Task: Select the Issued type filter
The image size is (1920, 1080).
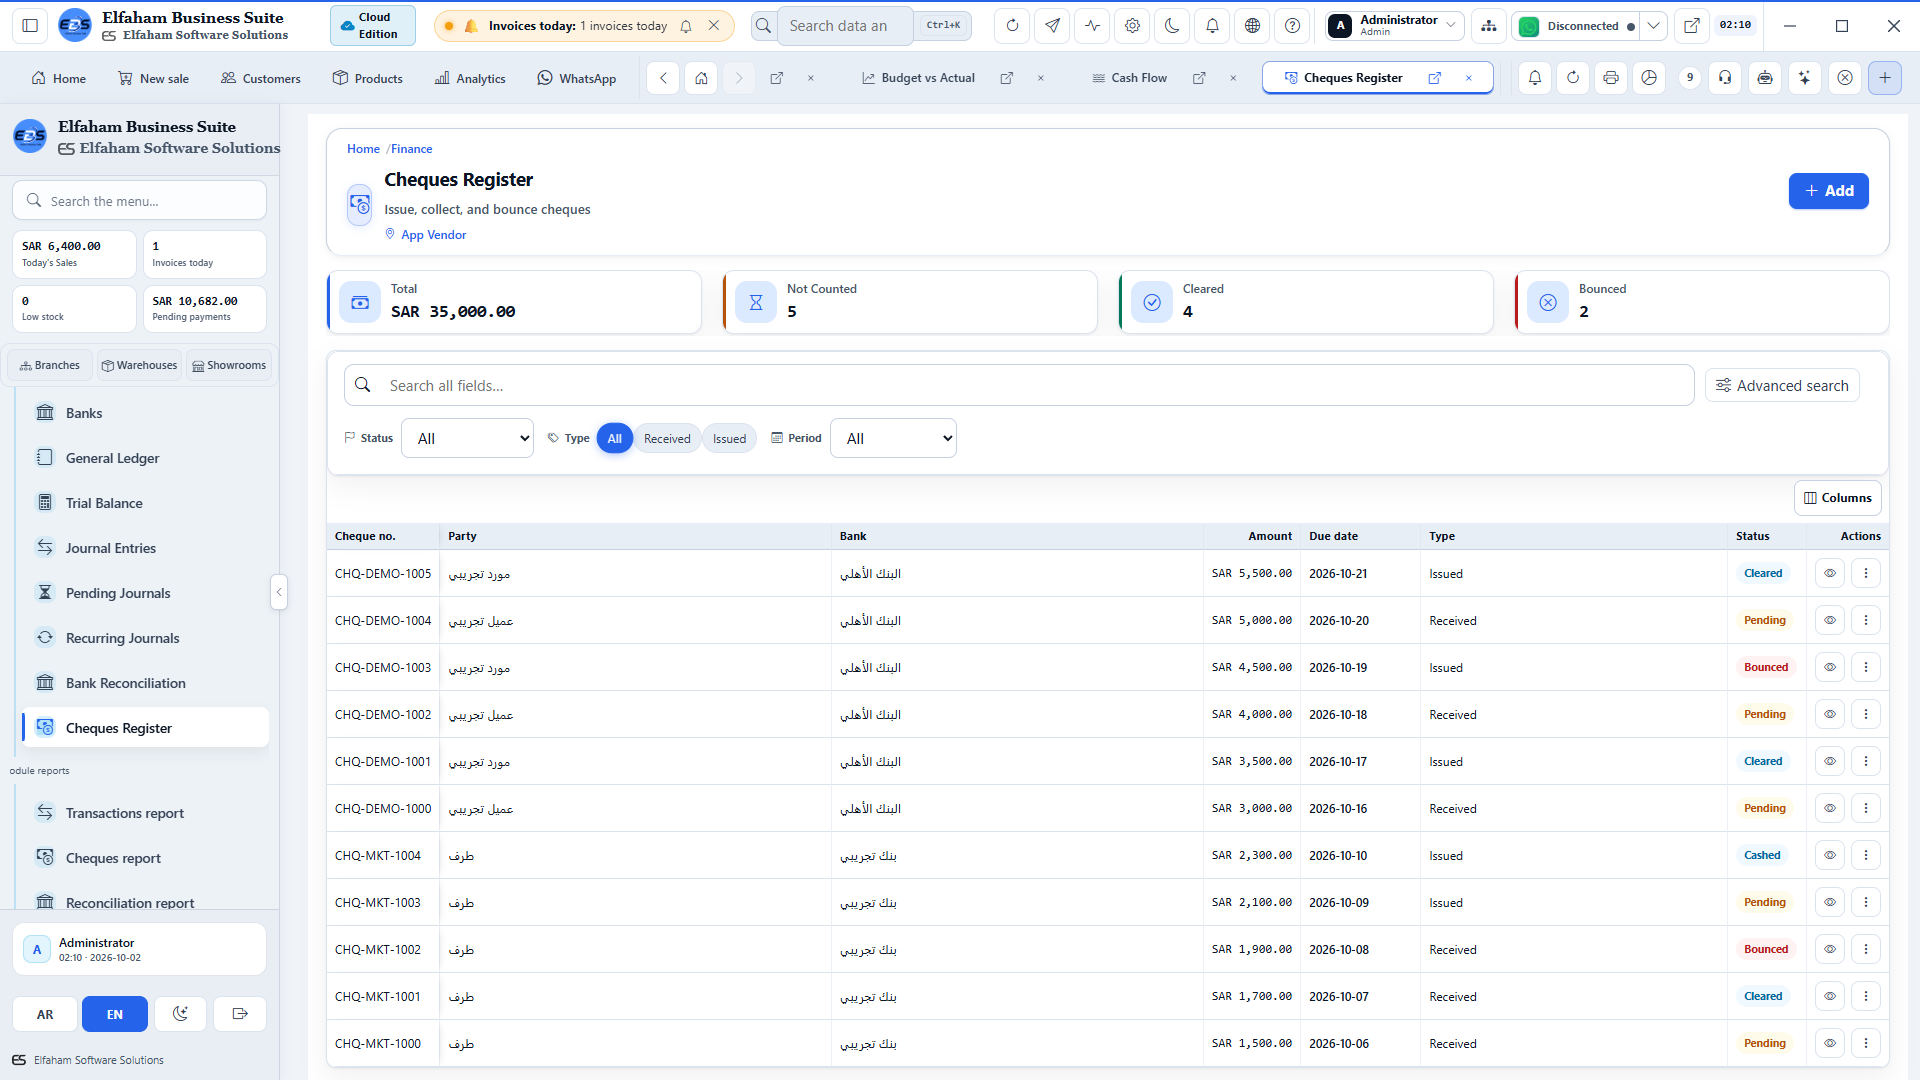Action: (729, 439)
